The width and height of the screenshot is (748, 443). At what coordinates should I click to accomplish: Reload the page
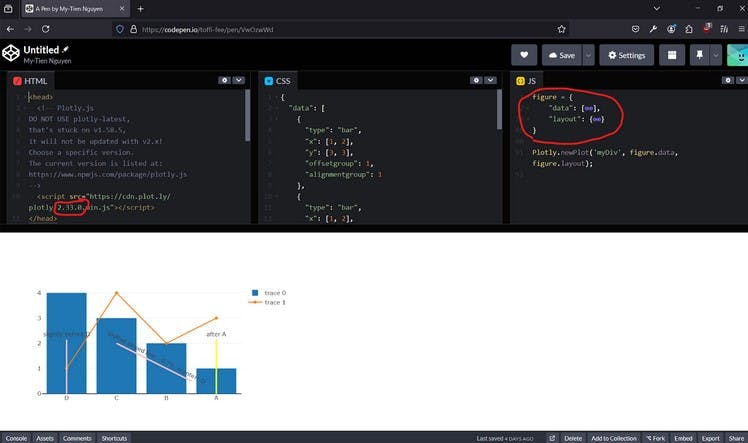46,29
